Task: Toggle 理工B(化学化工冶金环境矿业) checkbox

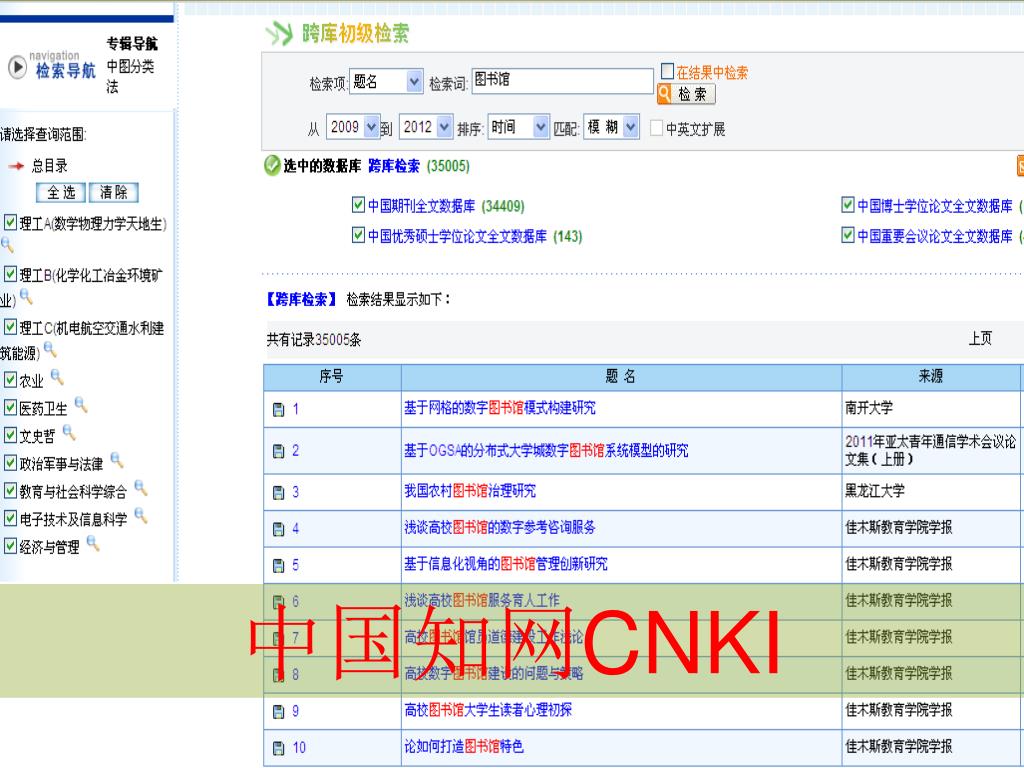Action: (10, 273)
